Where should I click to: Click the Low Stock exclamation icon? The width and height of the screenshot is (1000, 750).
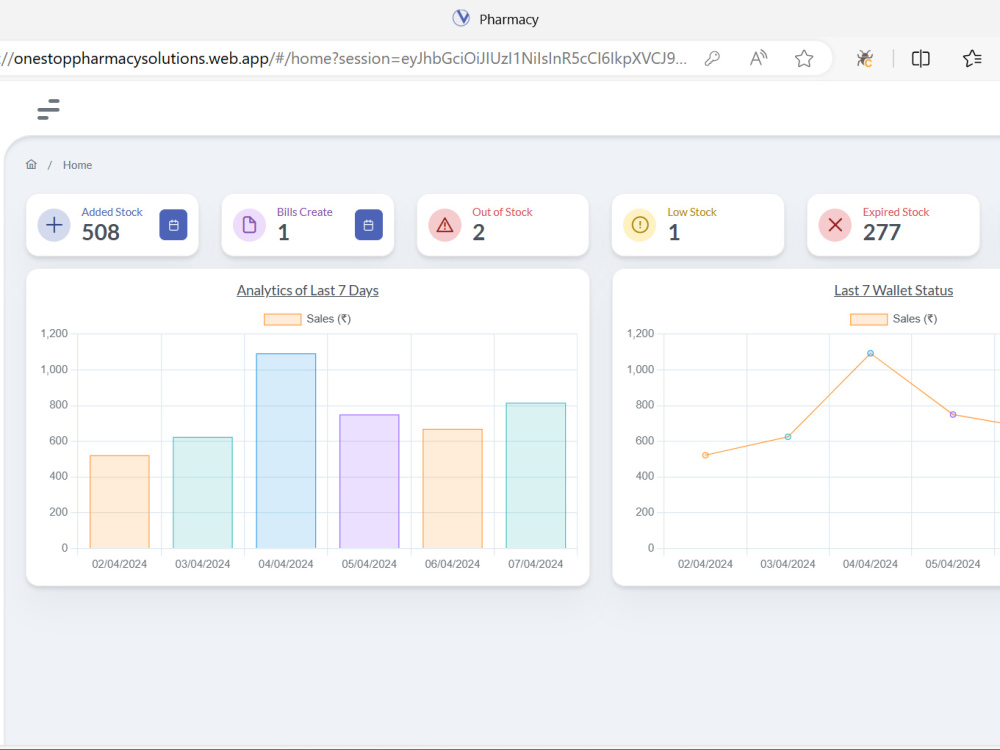[x=640, y=225]
